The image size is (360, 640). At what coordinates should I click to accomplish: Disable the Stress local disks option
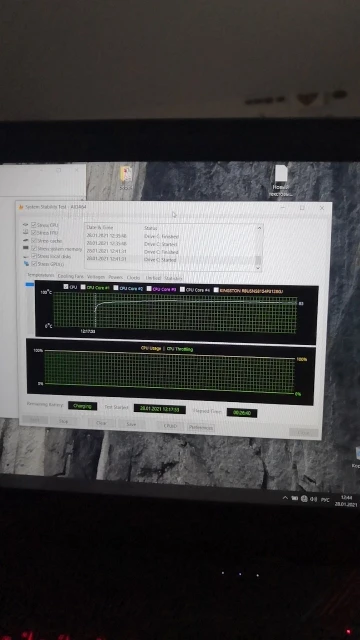34,256
